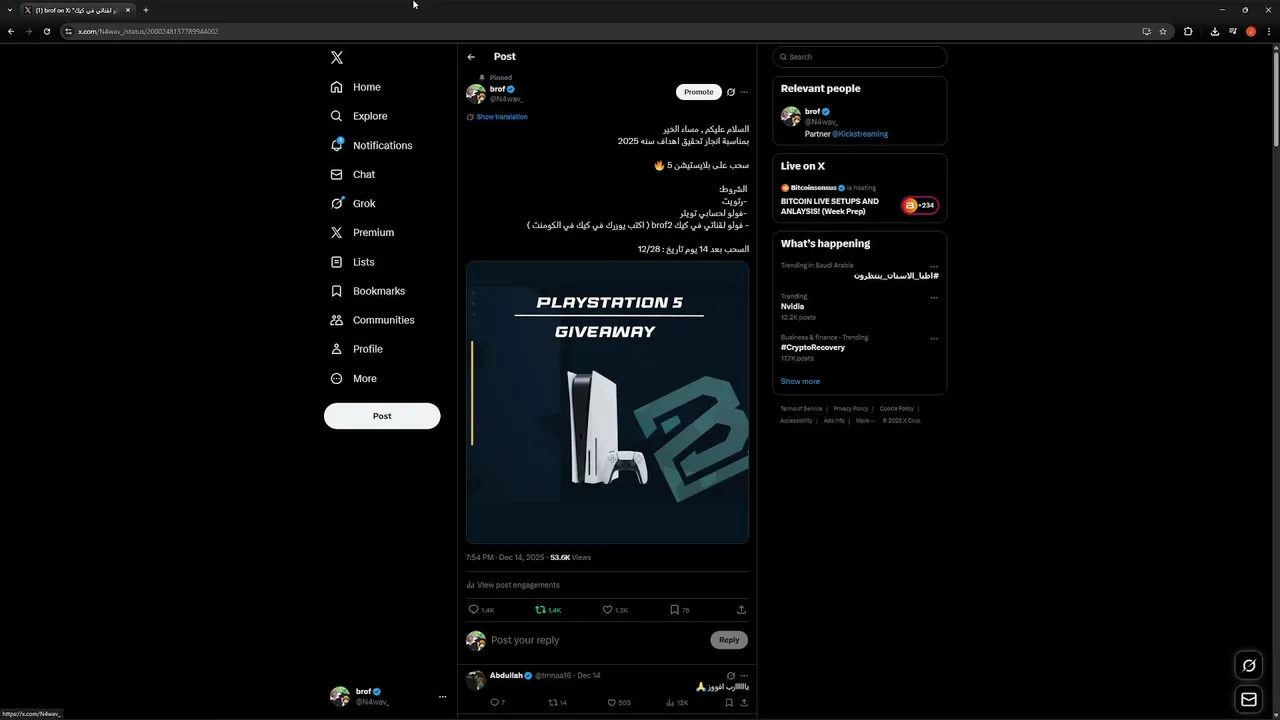Open the browser Downloads icon
Screen dimensions: 1280x720
coord(1214,31)
